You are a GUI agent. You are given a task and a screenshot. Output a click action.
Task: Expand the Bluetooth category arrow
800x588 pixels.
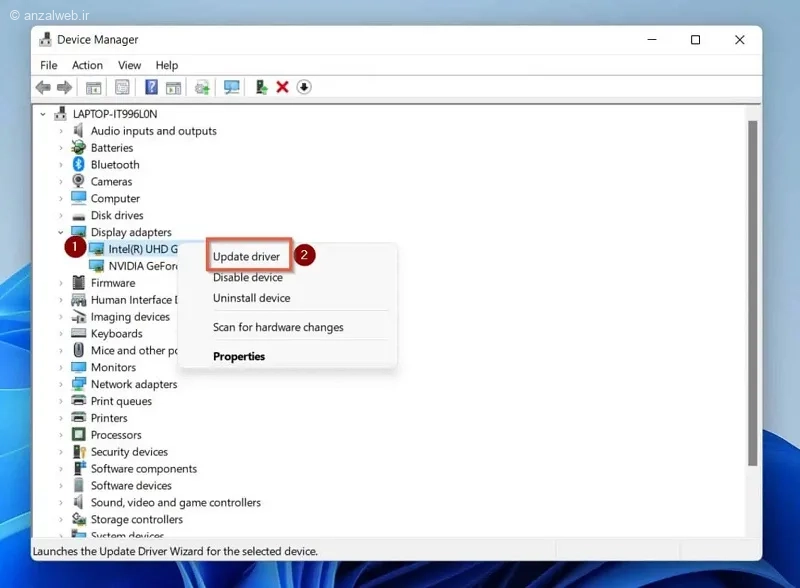click(61, 165)
